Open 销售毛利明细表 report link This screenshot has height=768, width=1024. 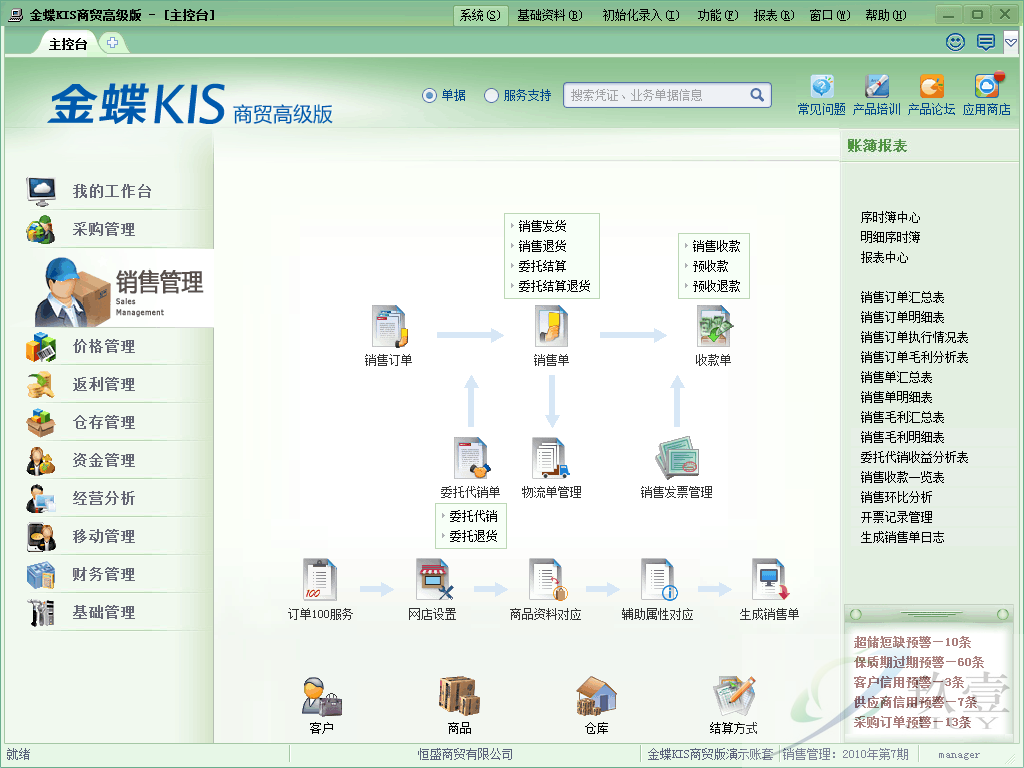point(902,437)
